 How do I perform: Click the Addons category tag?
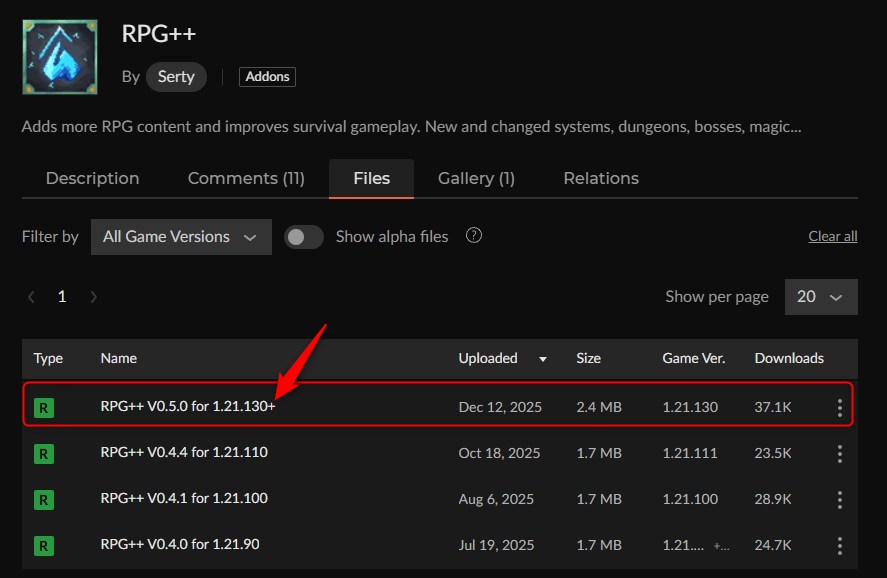click(267, 77)
